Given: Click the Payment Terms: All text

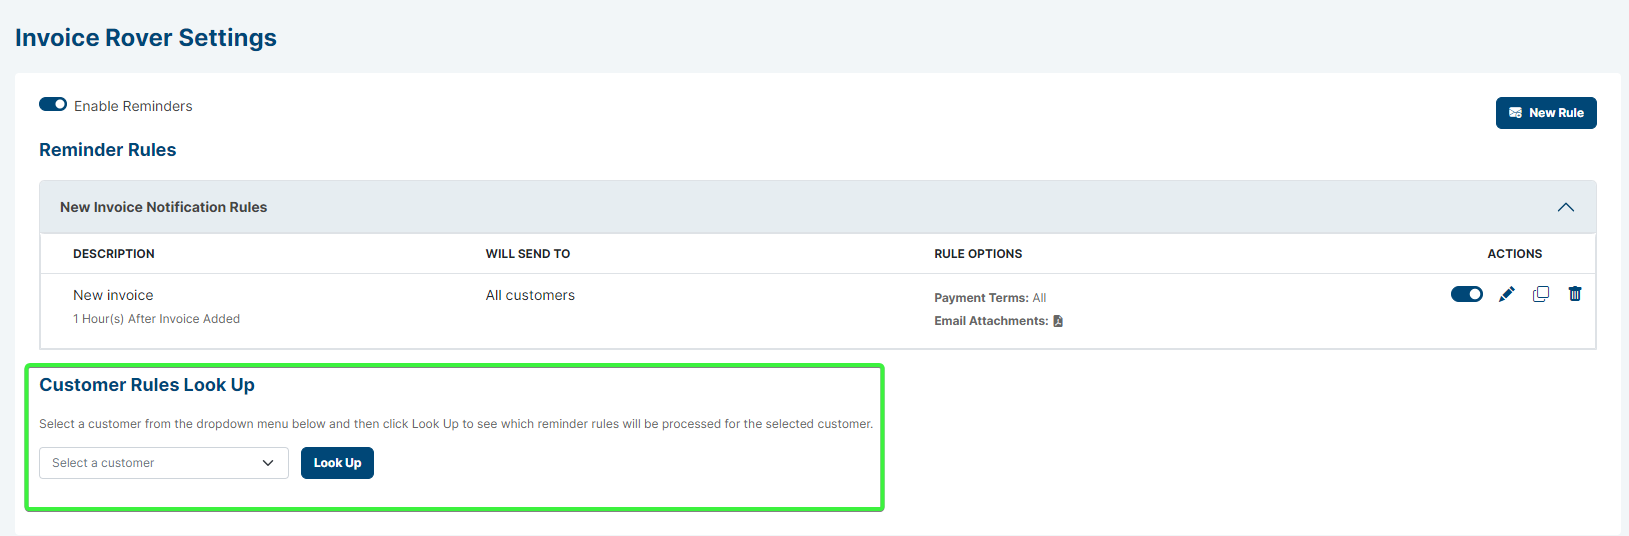Looking at the screenshot, I should (x=990, y=298).
